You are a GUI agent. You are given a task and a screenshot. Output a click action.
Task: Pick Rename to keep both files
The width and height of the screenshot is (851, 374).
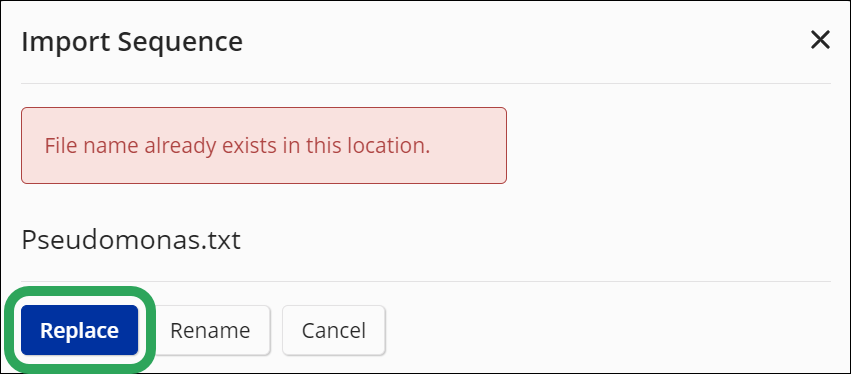(x=210, y=330)
